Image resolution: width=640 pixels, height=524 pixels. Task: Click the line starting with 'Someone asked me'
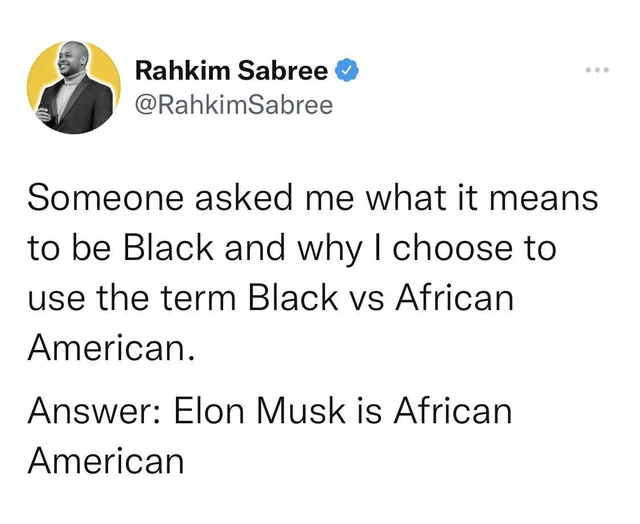pos(313,198)
